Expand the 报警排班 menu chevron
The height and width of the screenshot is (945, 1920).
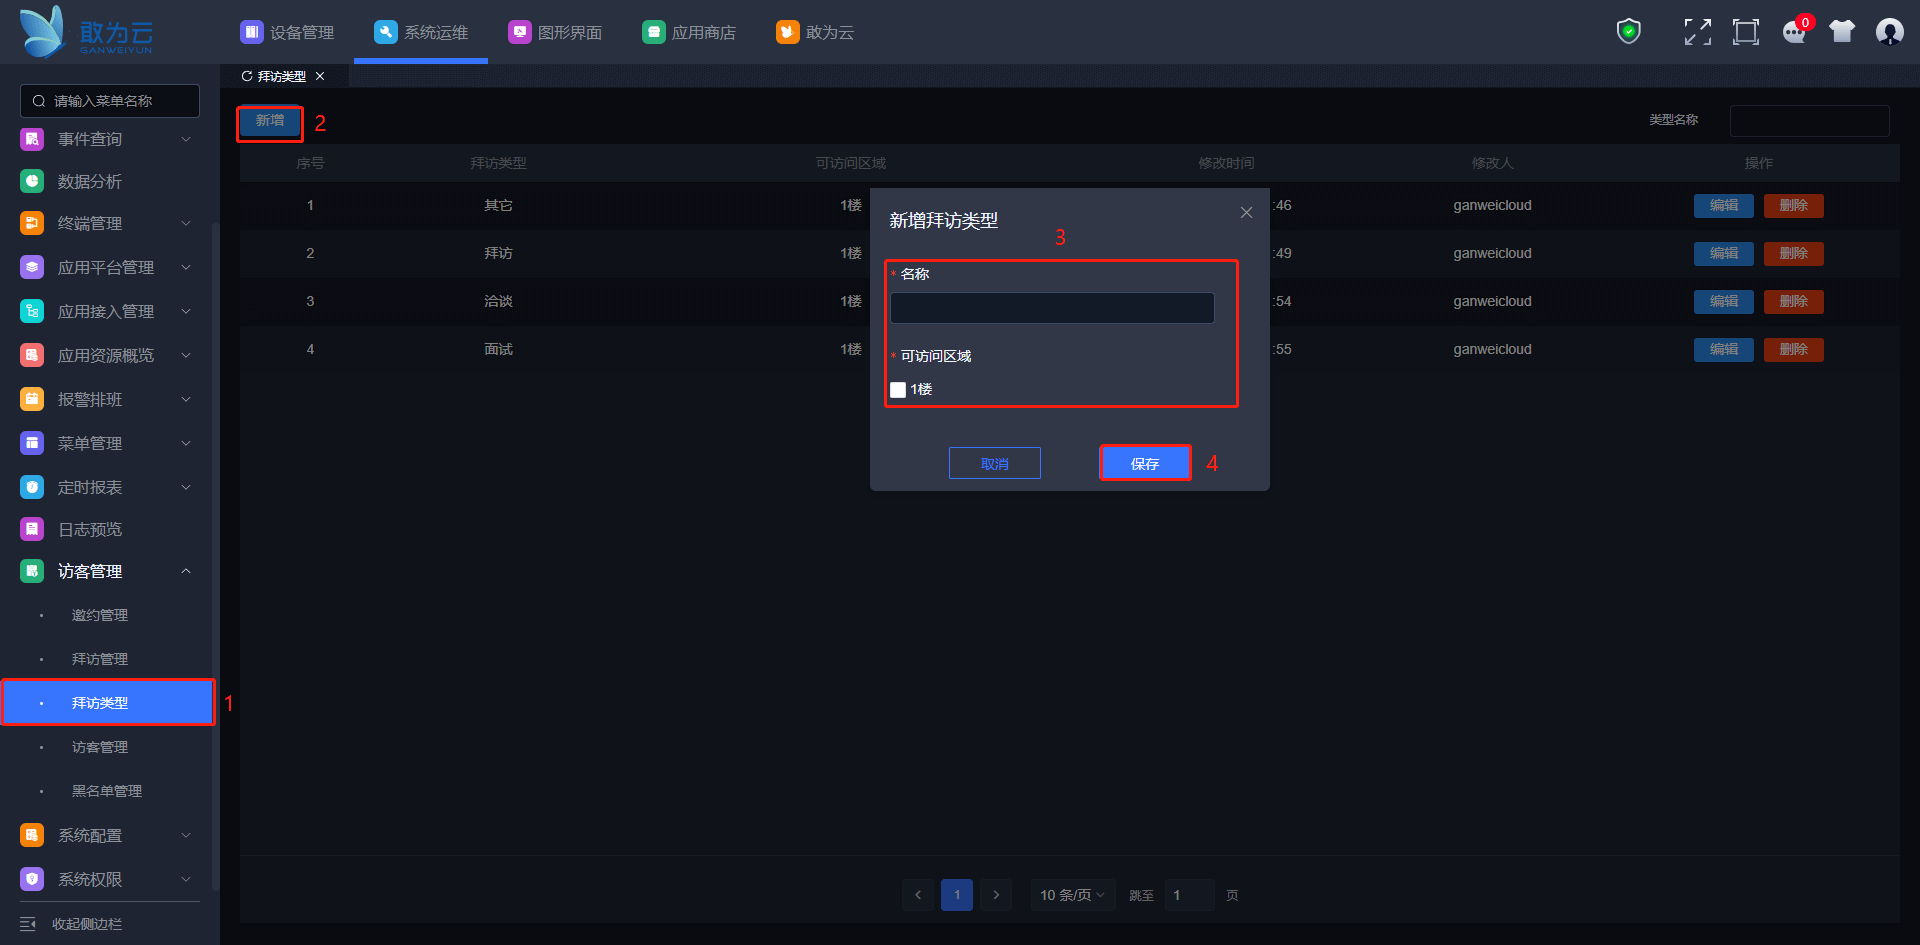click(186, 399)
